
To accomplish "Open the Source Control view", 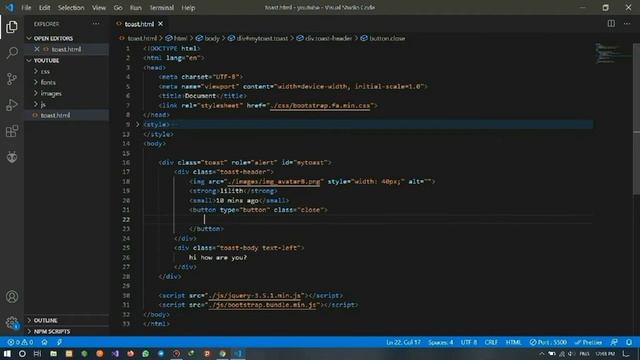I will click(12, 79).
